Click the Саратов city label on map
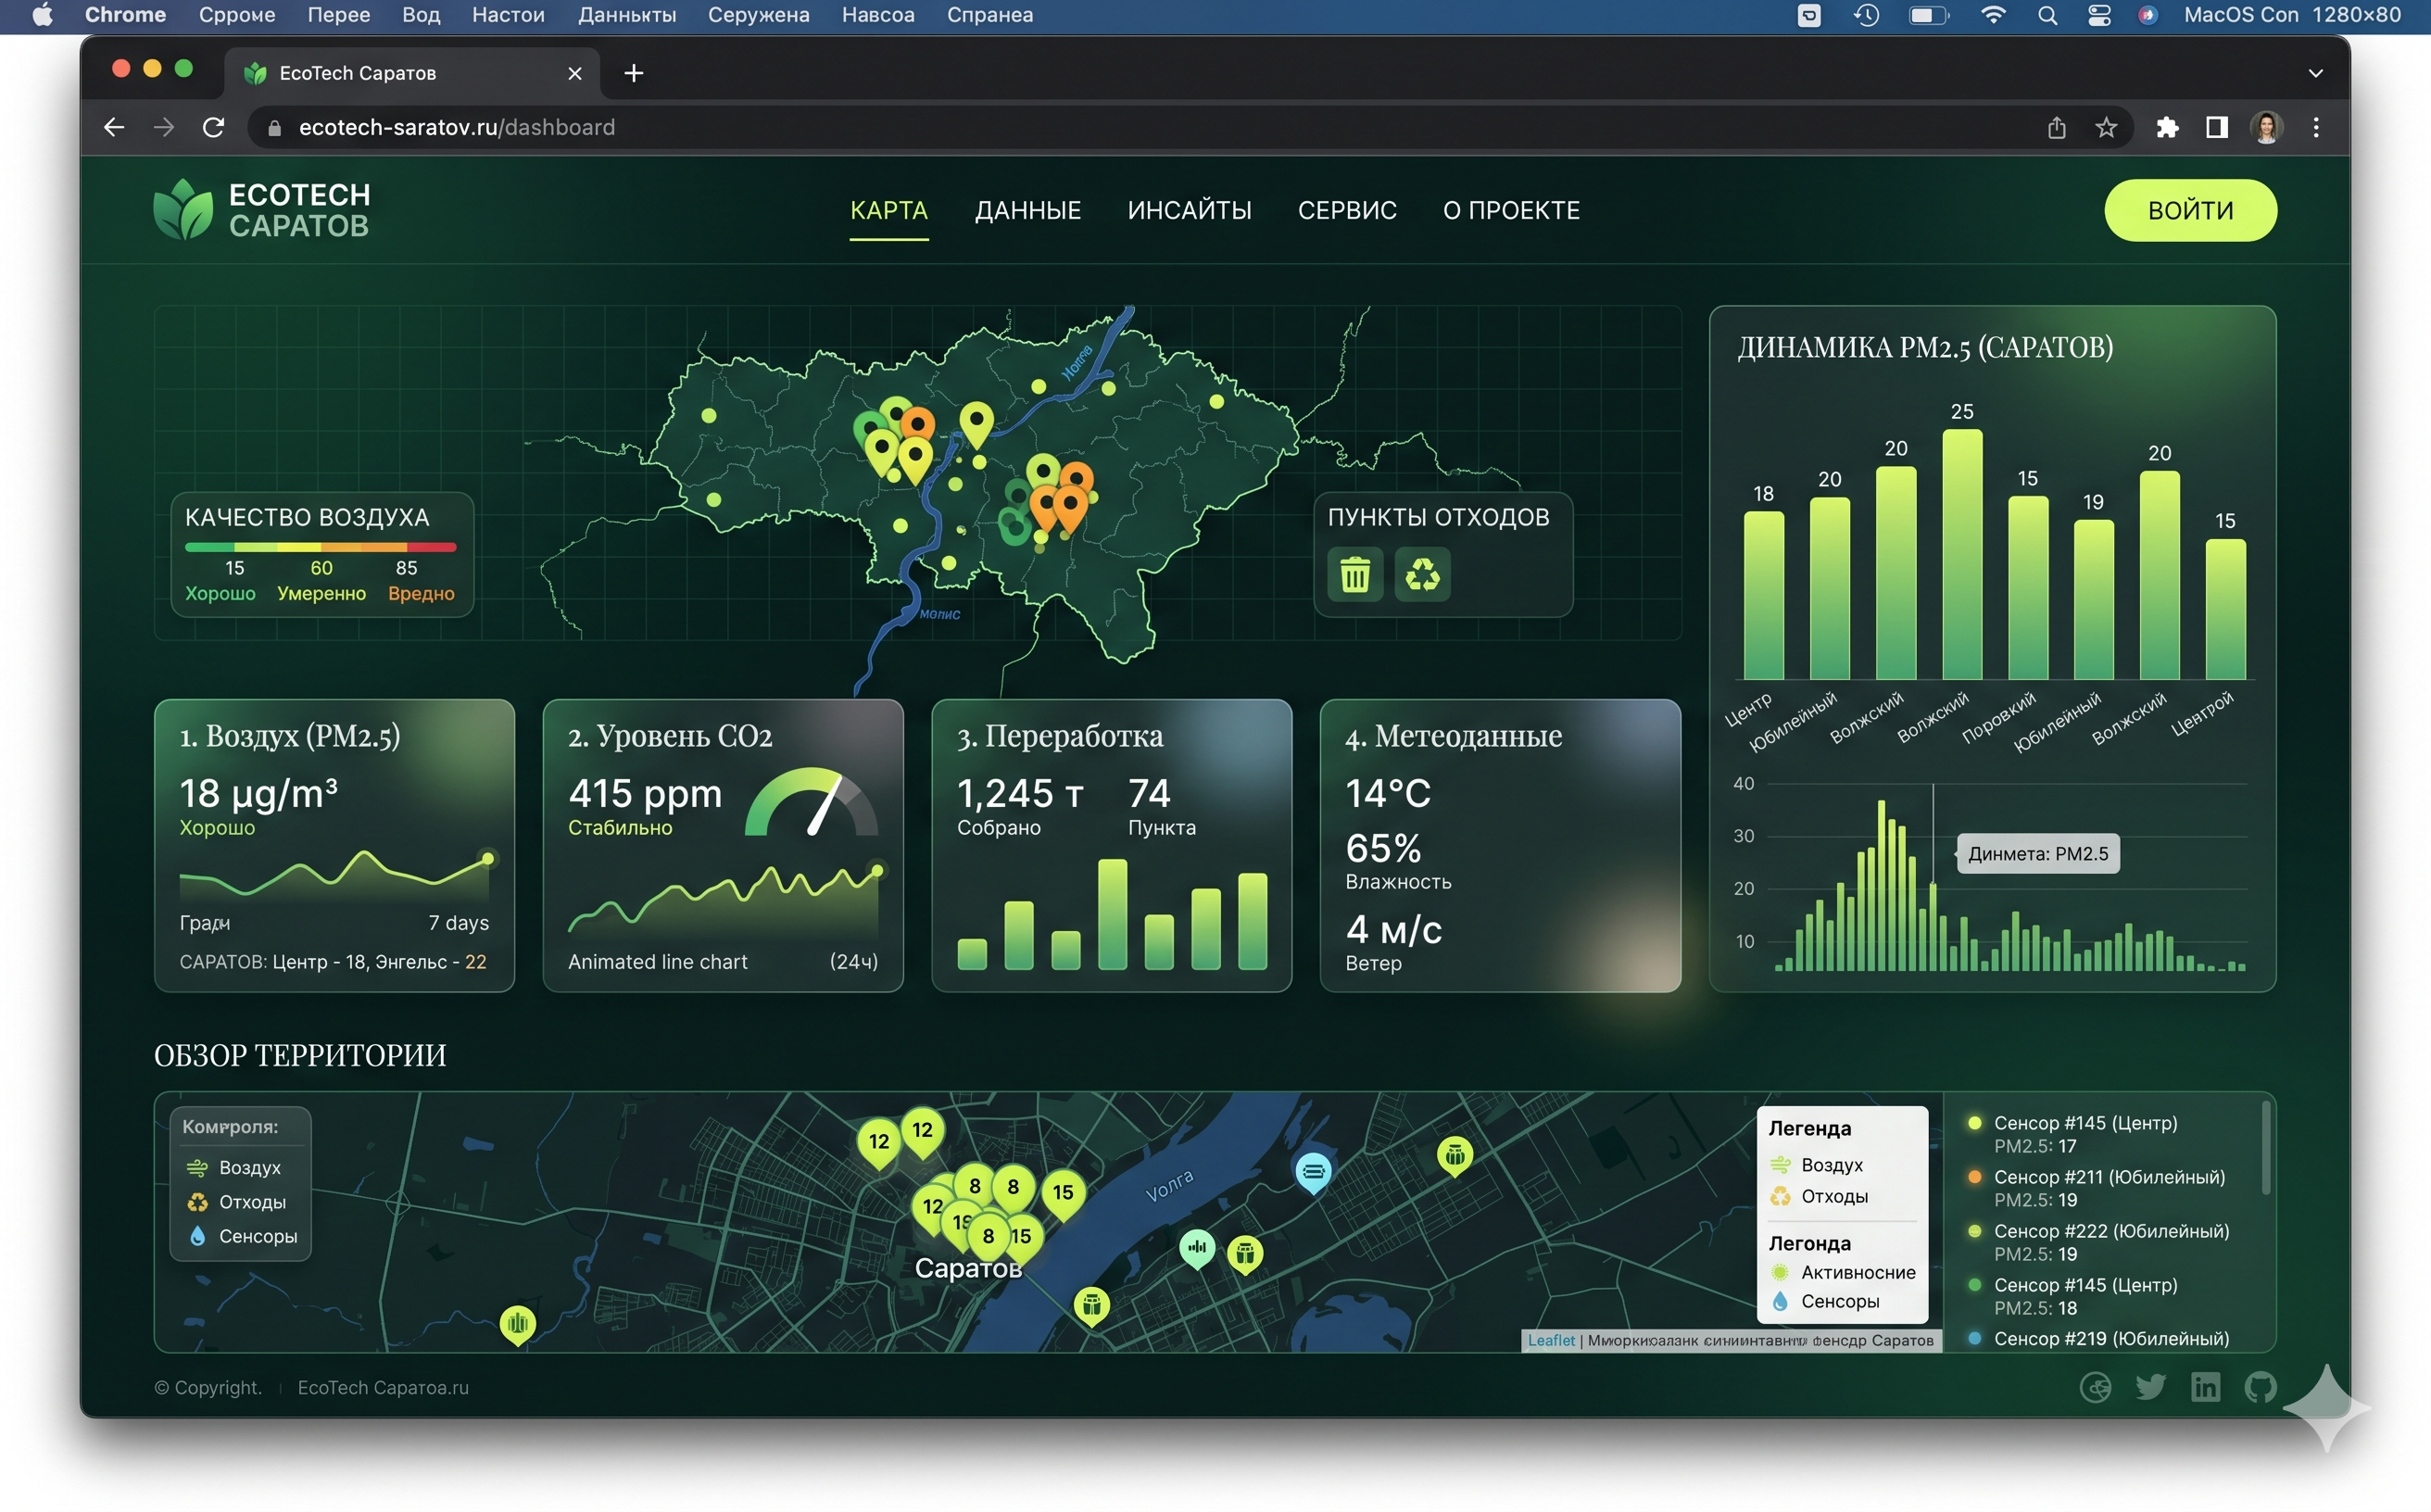This screenshot has width=2431, height=1512. [968, 1268]
